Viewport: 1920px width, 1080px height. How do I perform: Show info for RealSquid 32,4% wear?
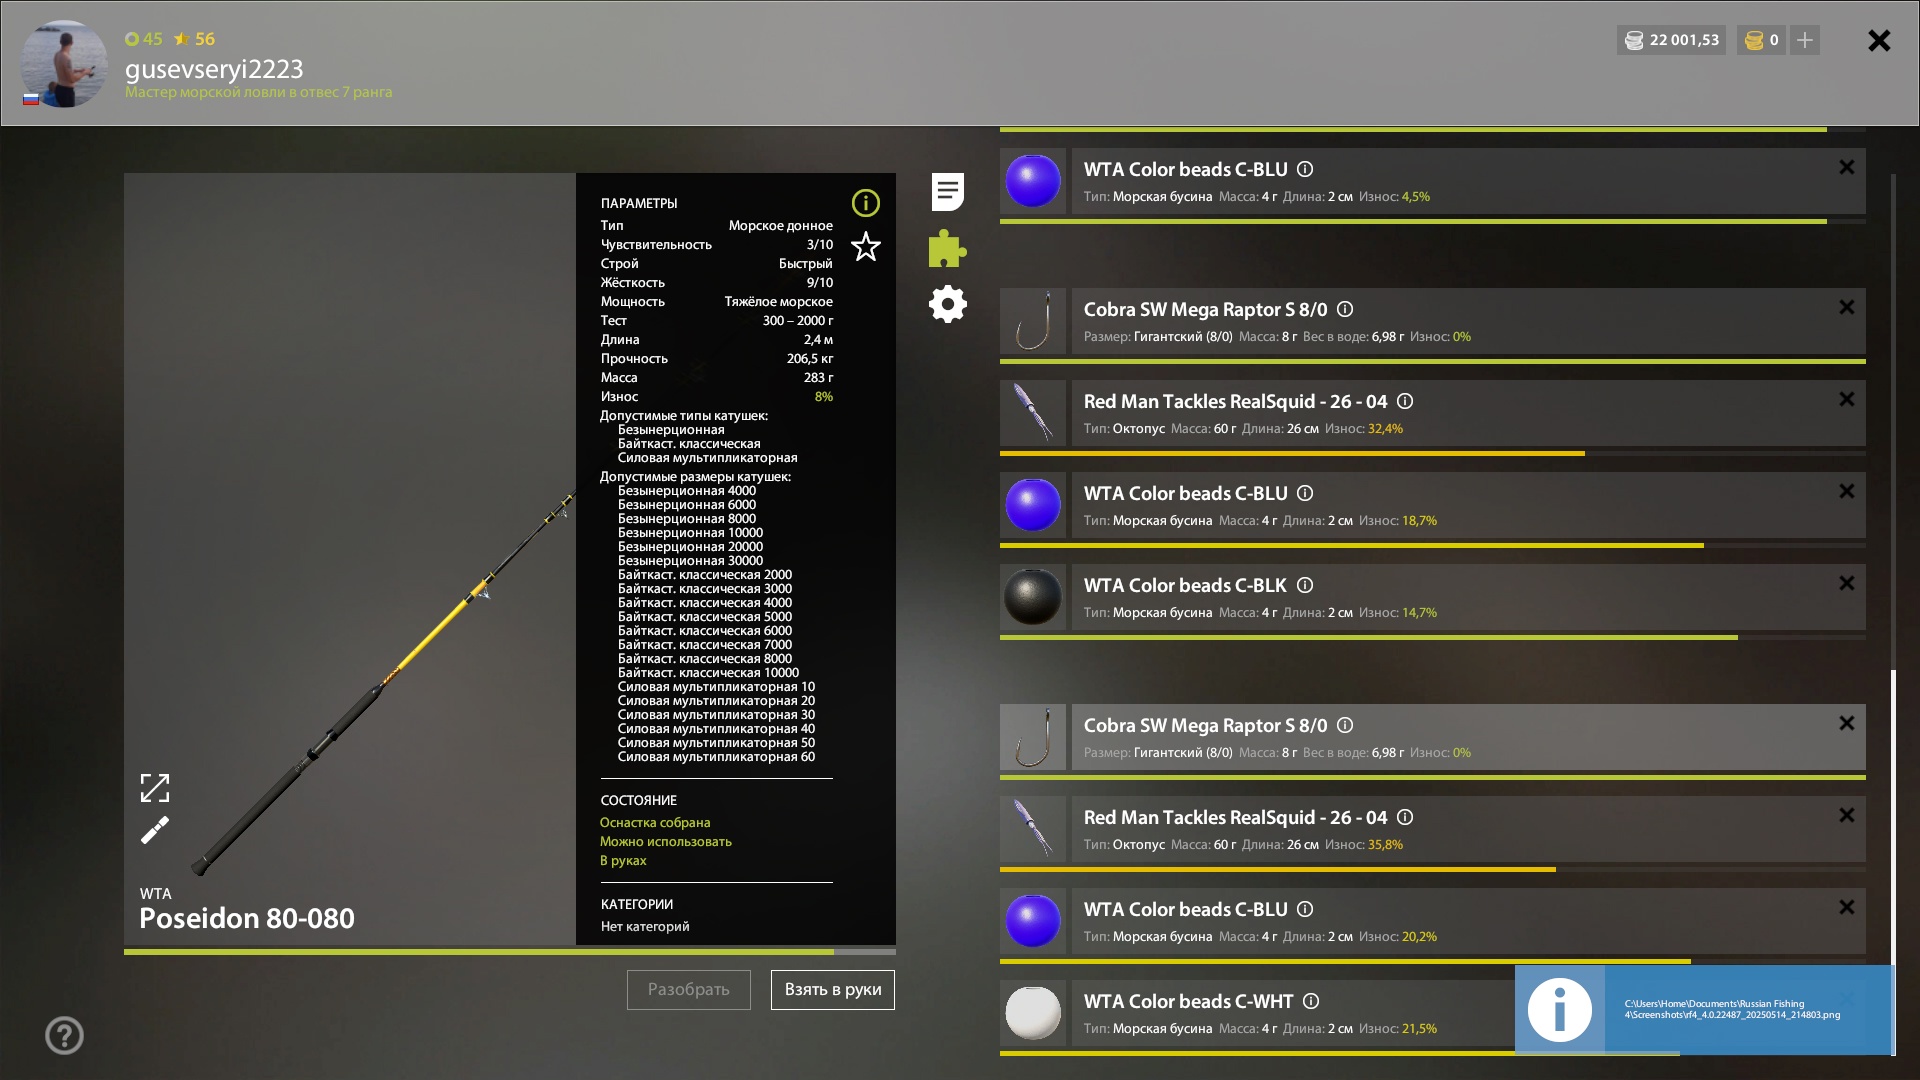(x=1405, y=401)
